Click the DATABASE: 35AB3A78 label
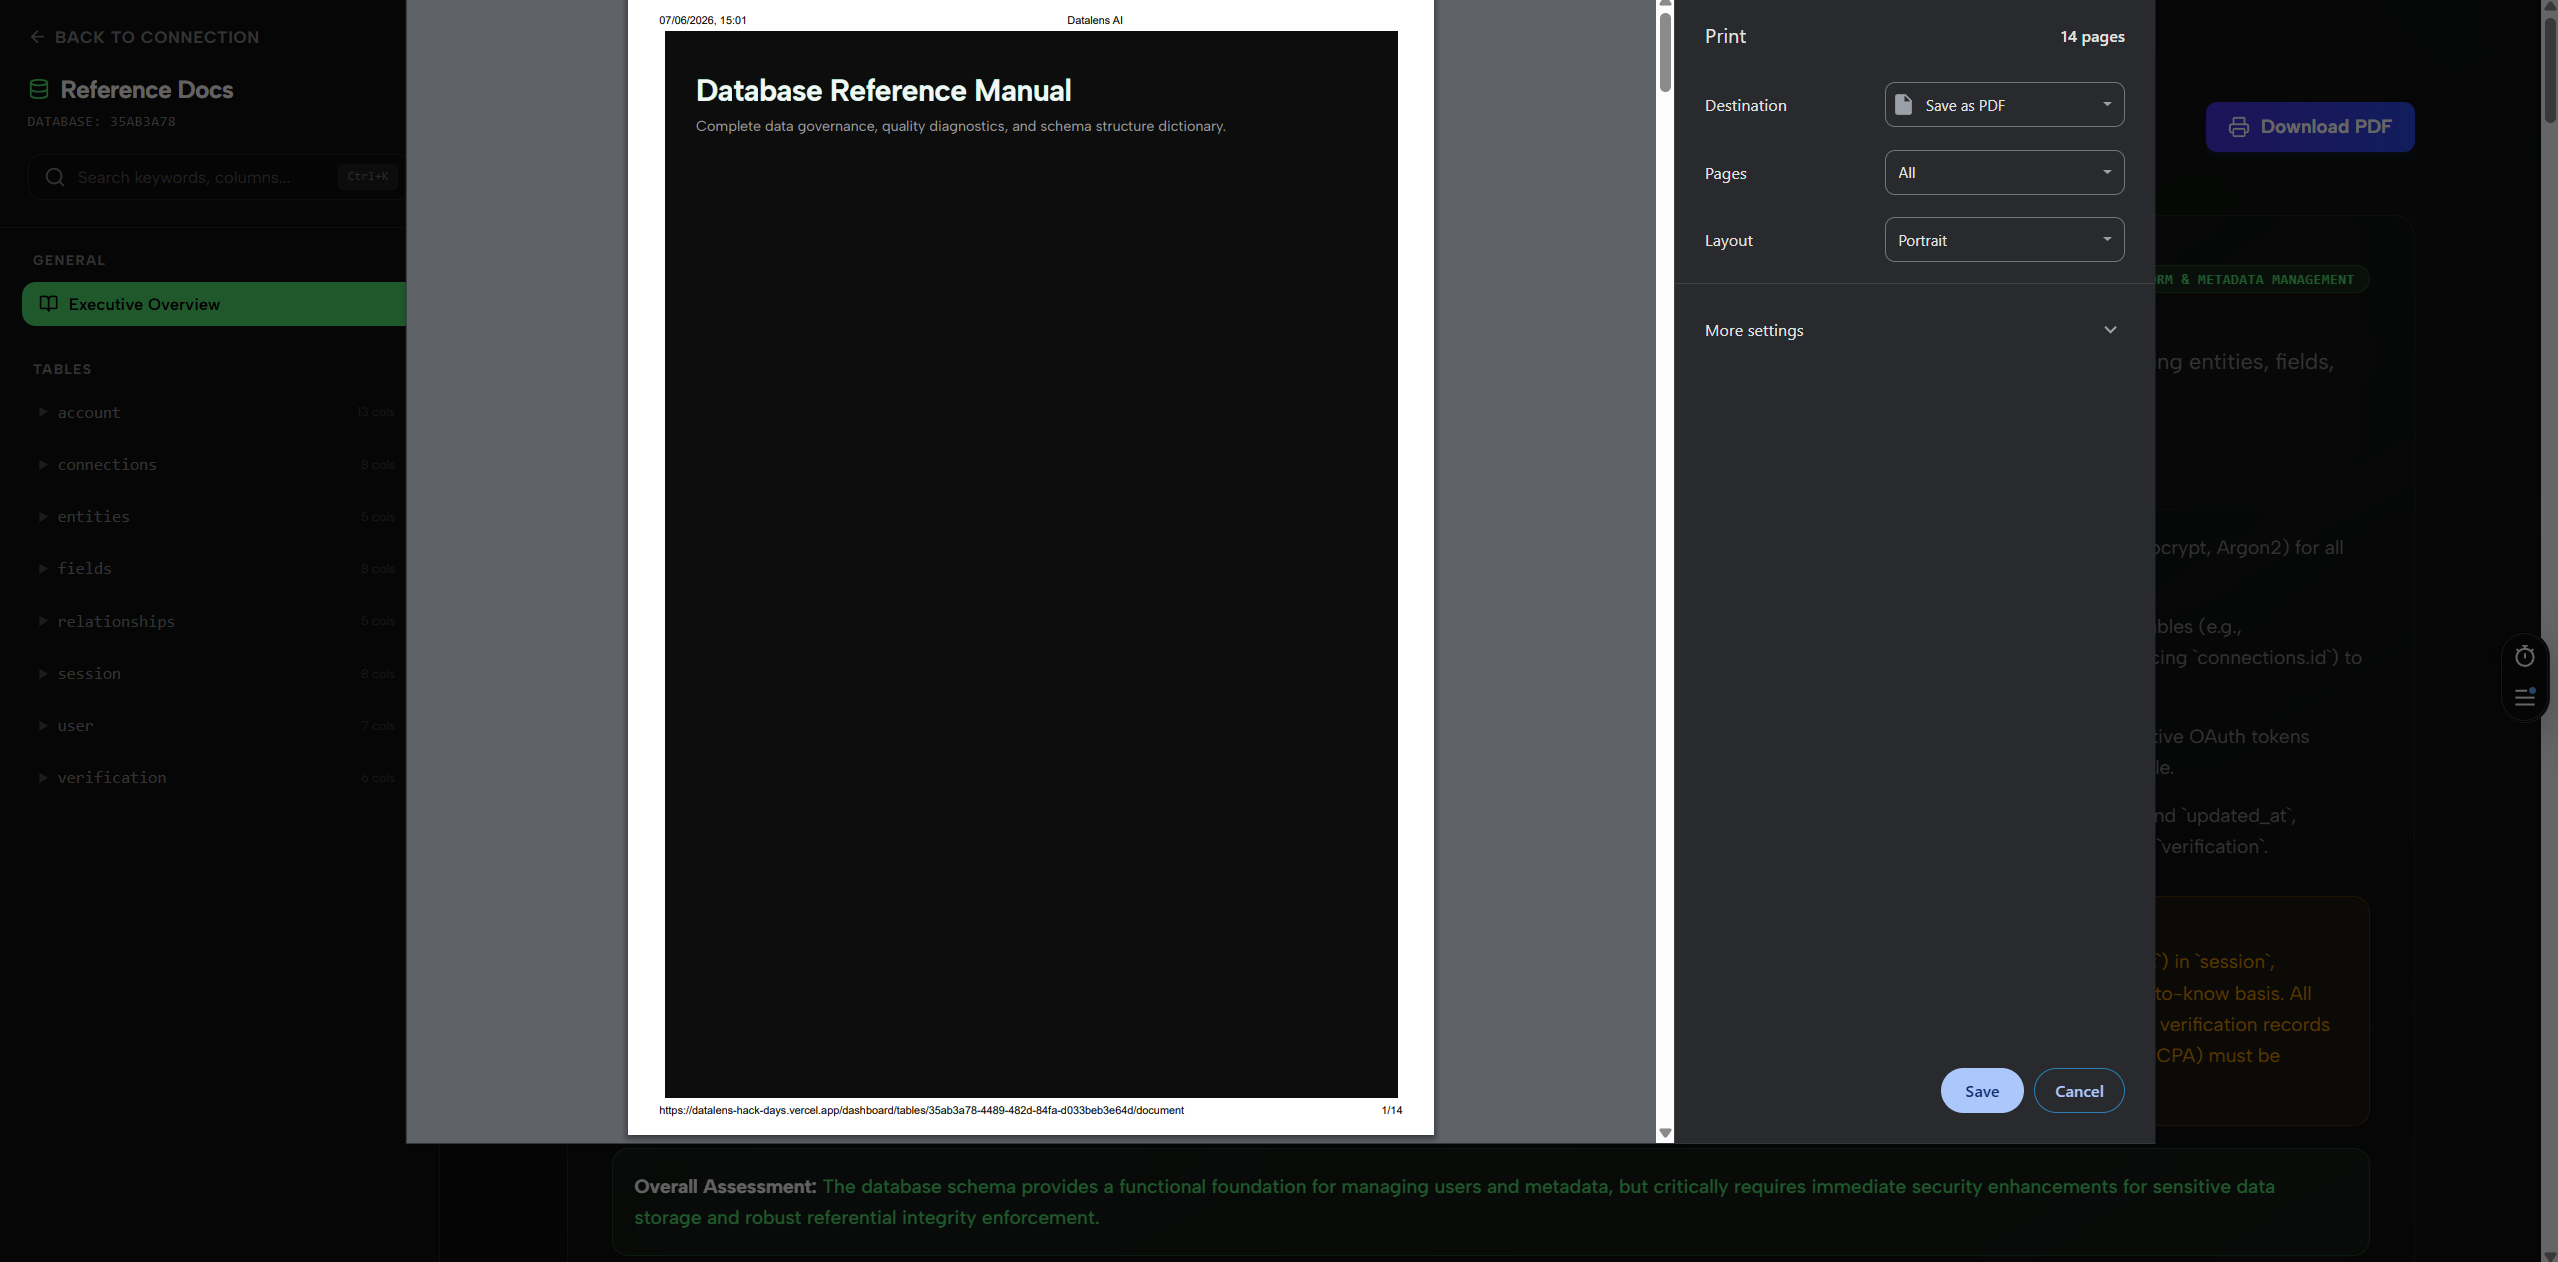 tap(101, 122)
